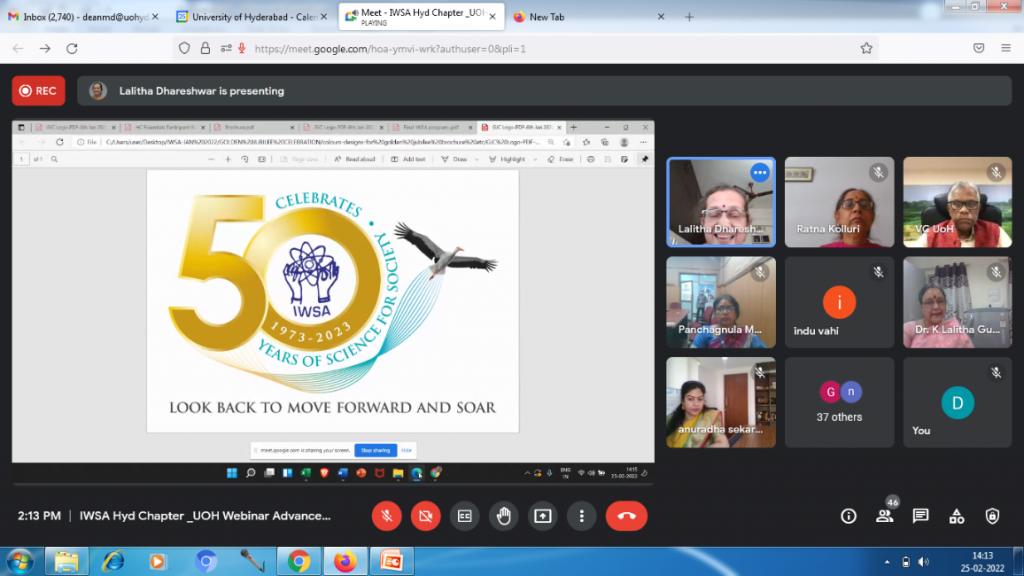Bookmark this page with the star
The height and width of the screenshot is (576, 1024).
(866, 48)
